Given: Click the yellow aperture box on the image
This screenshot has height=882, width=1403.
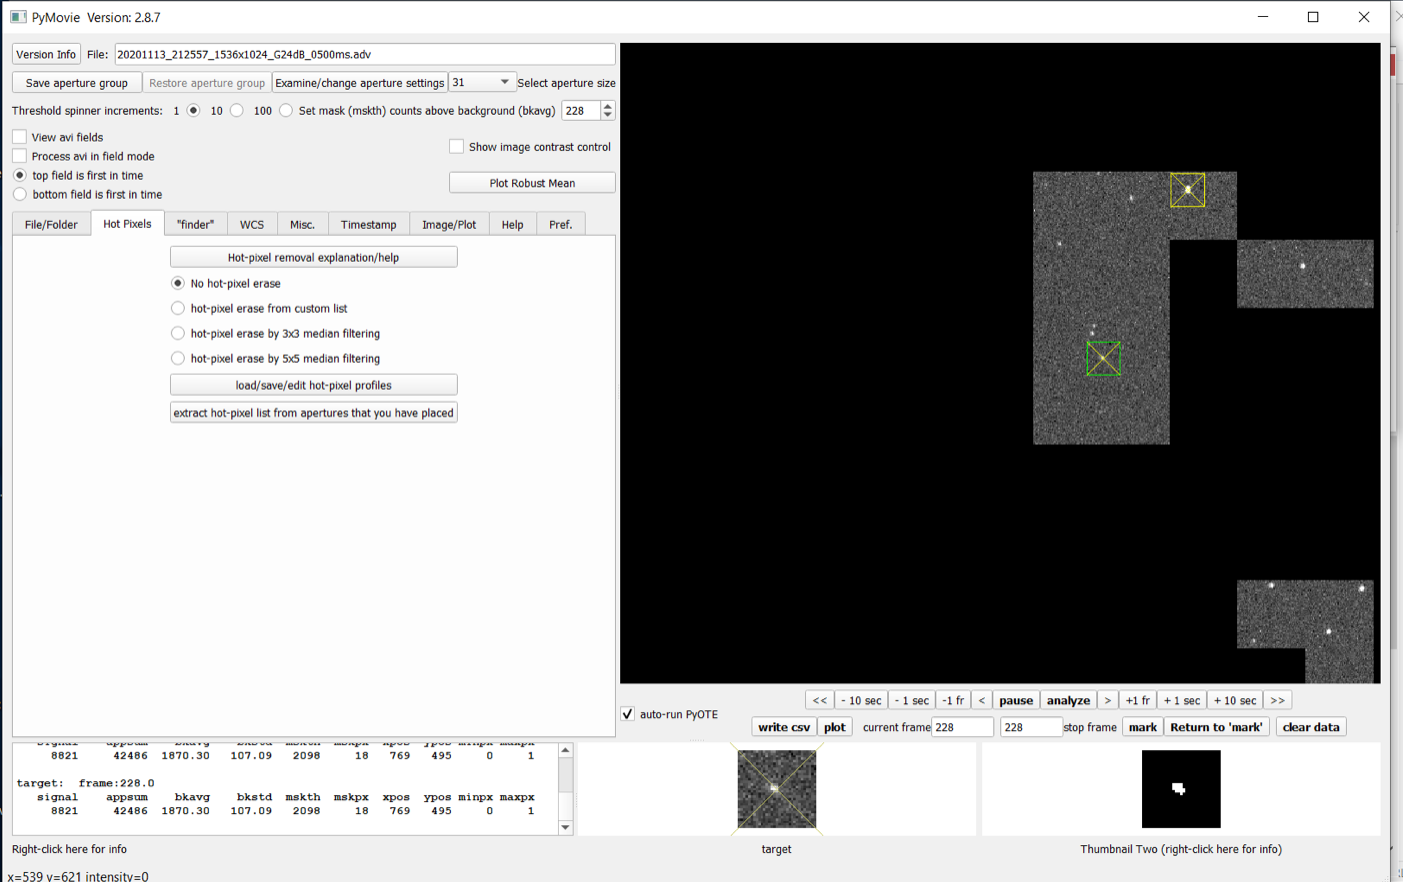Looking at the screenshot, I should click(1187, 190).
